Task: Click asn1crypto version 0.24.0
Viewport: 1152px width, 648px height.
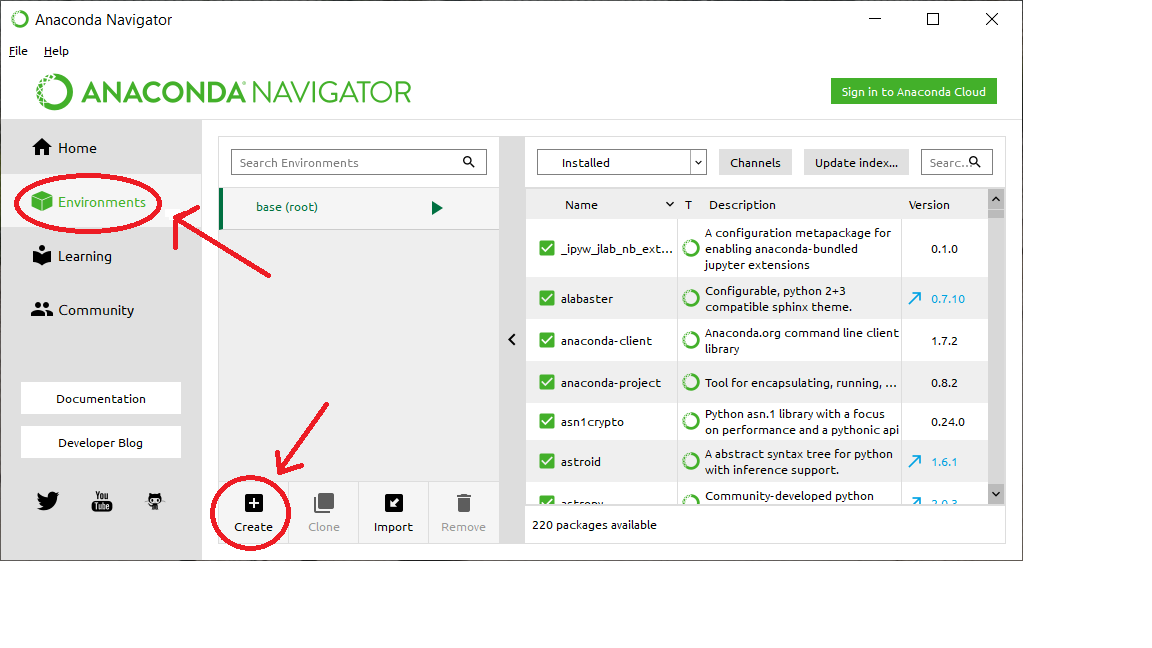Action: tap(948, 422)
